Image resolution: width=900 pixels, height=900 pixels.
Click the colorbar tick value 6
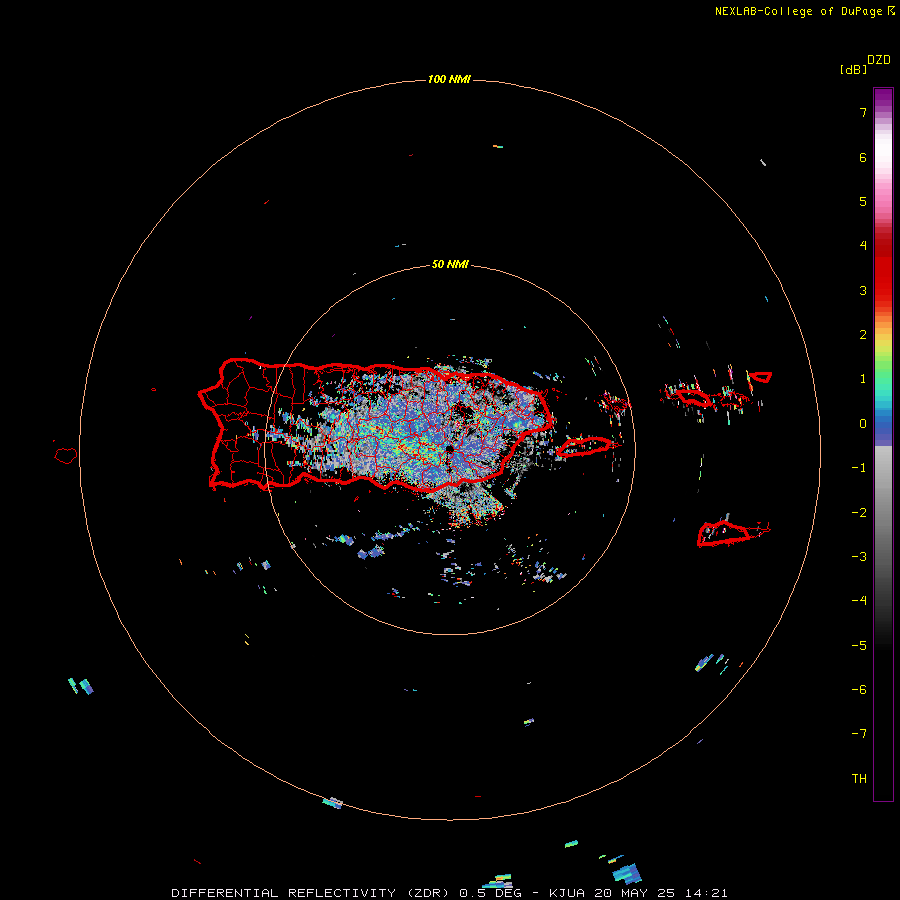click(862, 157)
